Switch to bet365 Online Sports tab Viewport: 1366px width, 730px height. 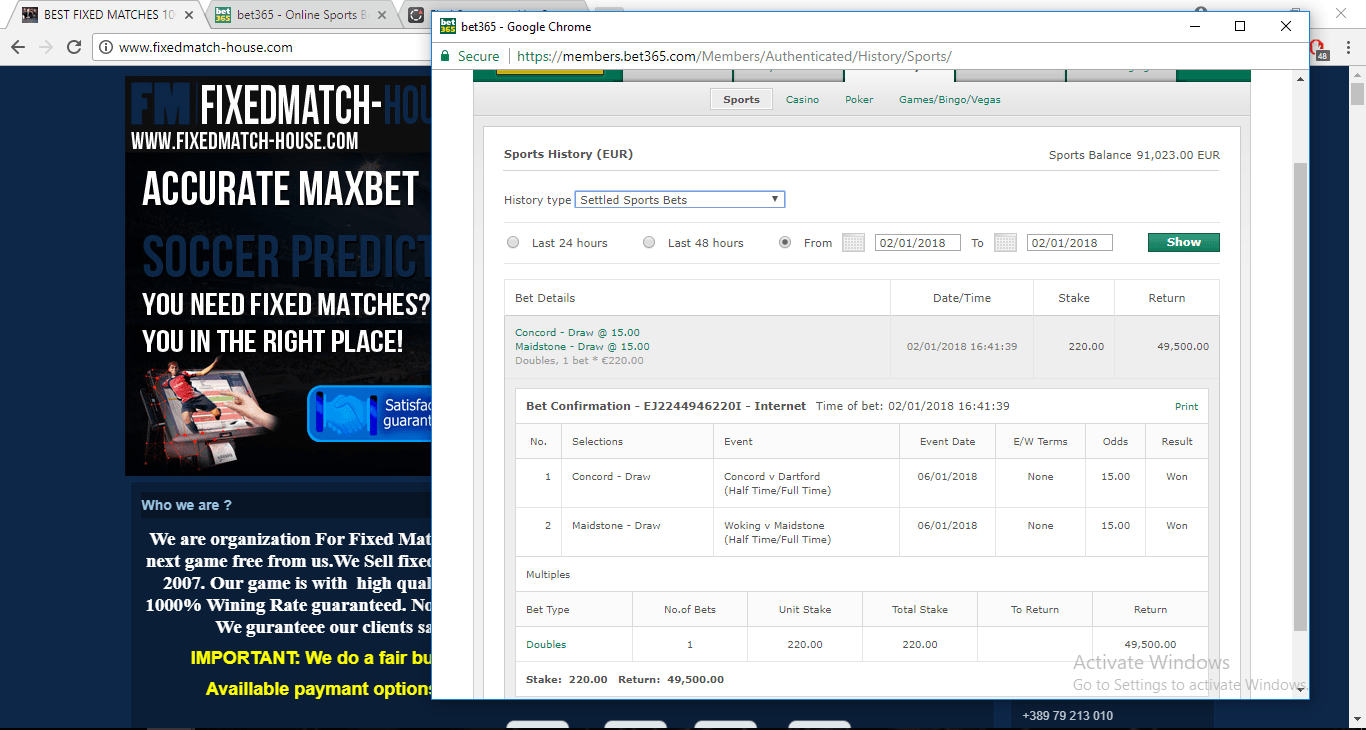(x=302, y=15)
